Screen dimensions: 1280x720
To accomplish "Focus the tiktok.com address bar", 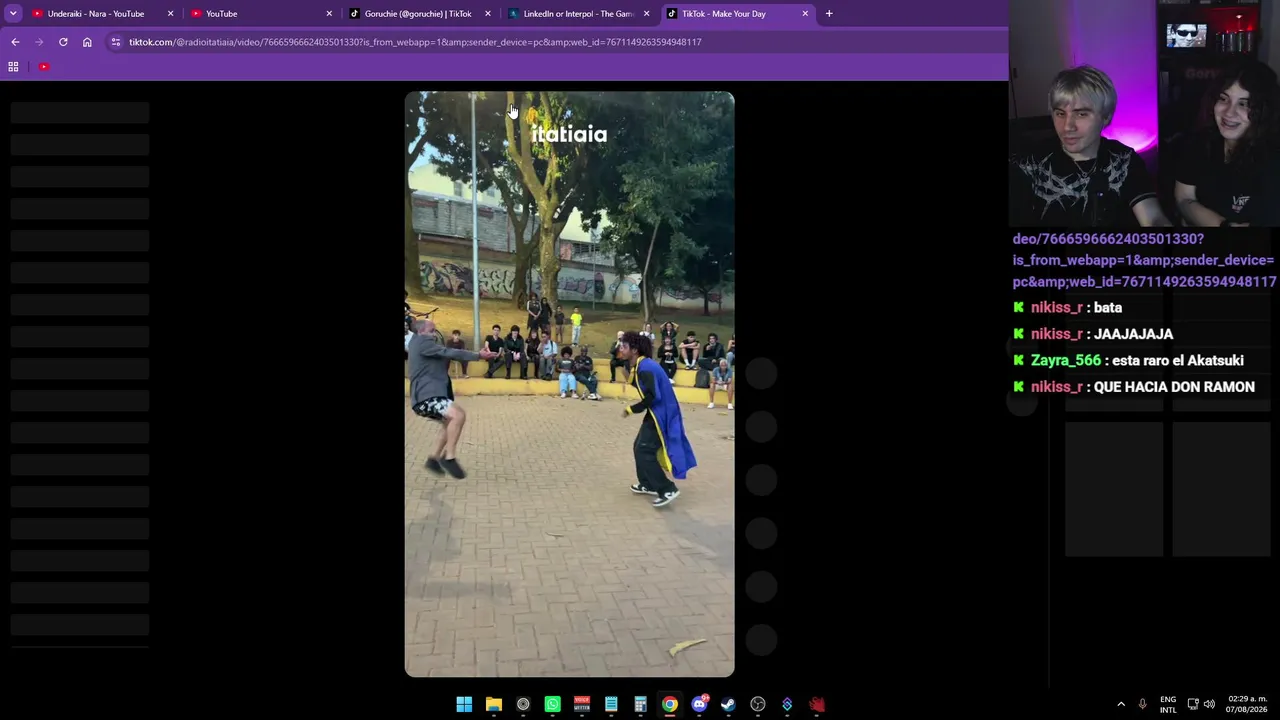I will (556, 42).
